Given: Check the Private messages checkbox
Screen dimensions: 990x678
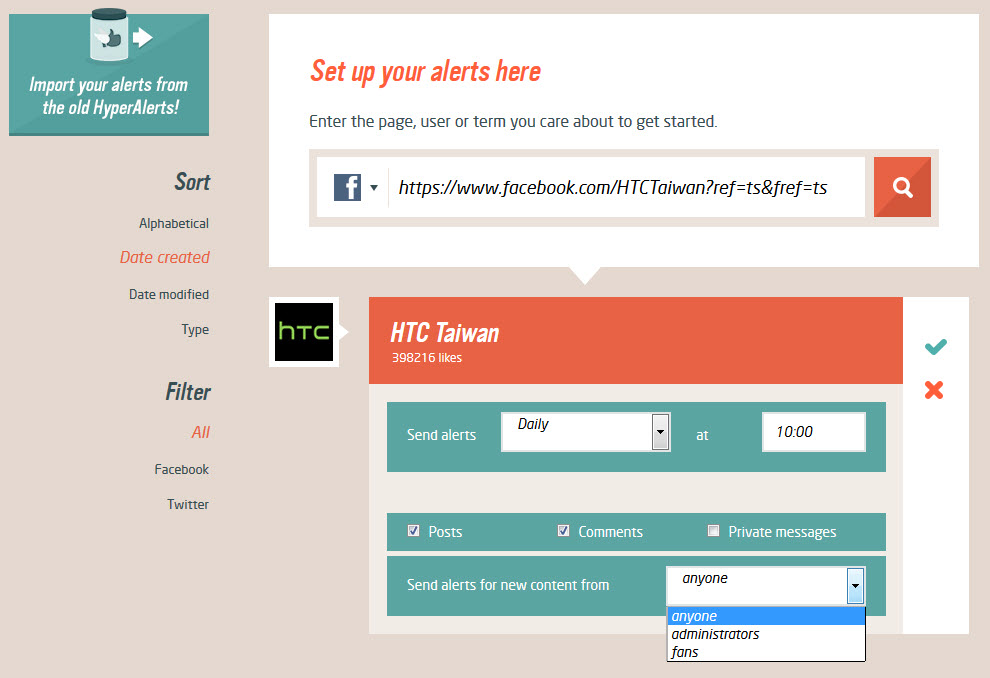Looking at the screenshot, I should click(x=713, y=531).
